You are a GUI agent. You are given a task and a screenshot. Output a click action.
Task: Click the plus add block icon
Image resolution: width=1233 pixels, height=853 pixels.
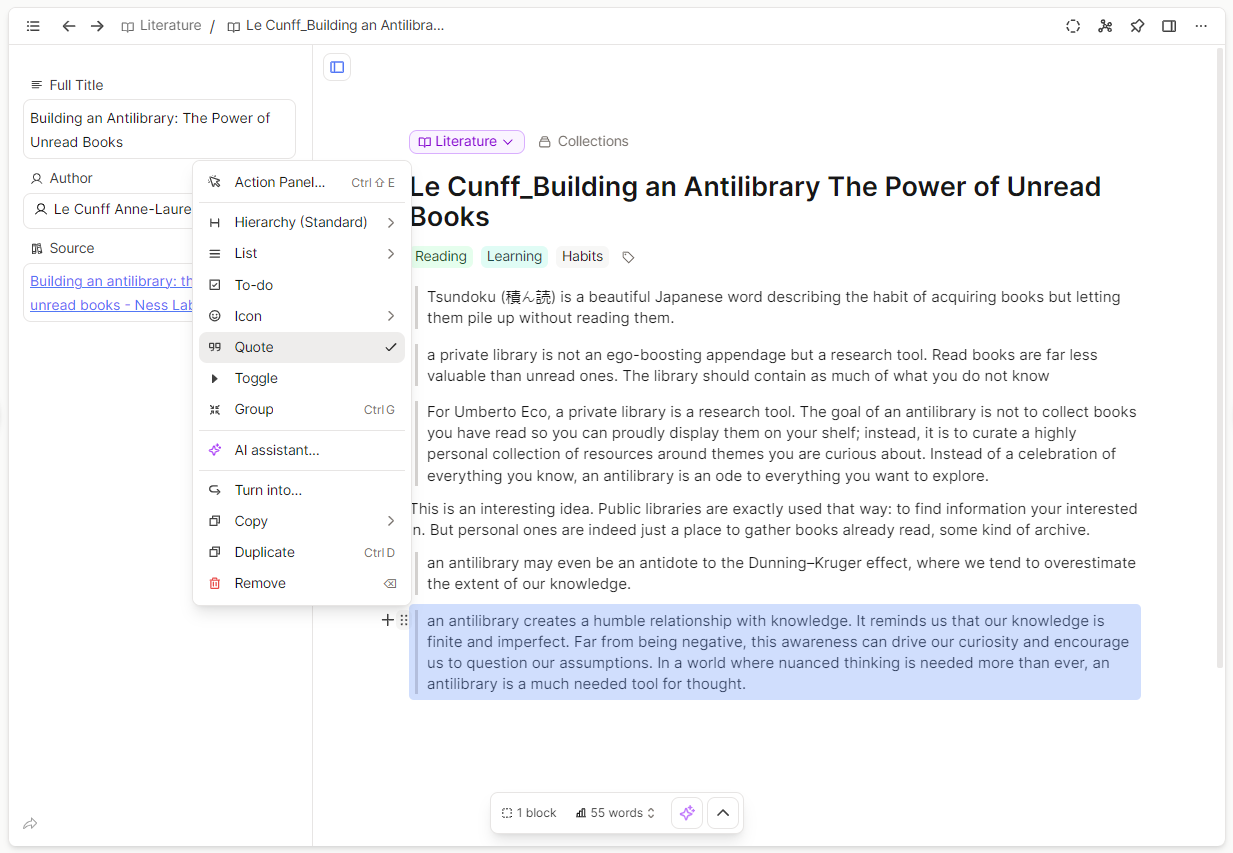[x=387, y=620]
